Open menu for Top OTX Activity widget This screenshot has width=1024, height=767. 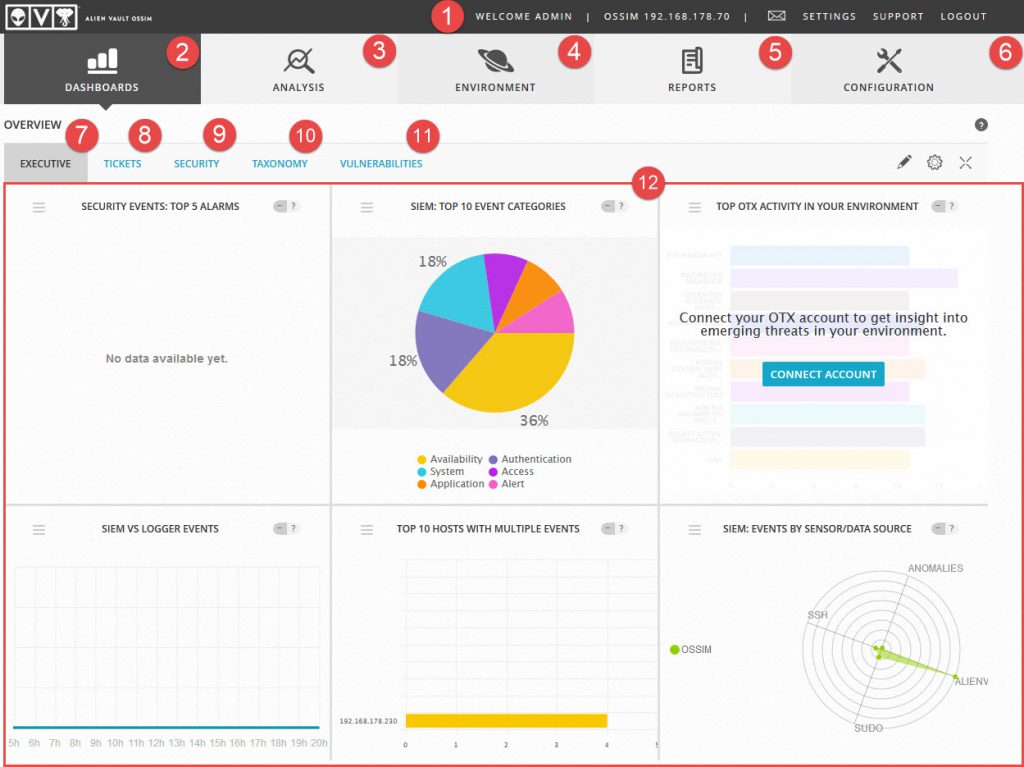(695, 207)
